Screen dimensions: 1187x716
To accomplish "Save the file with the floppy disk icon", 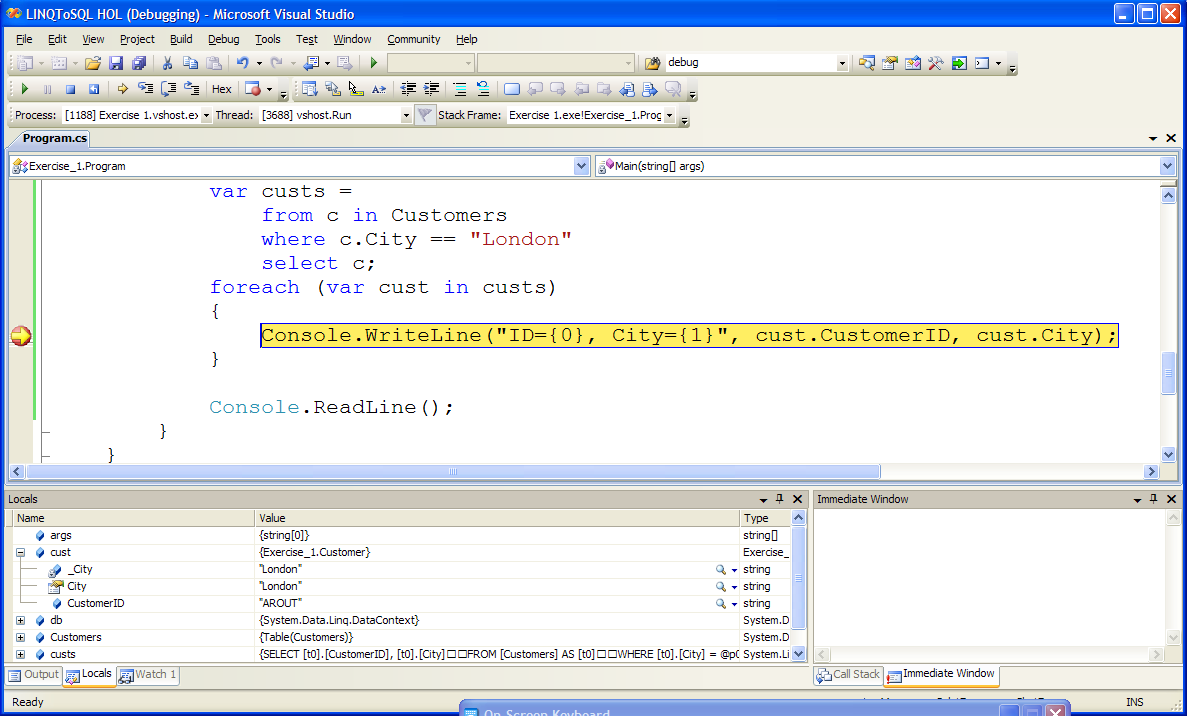I will (x=116, y=64).
